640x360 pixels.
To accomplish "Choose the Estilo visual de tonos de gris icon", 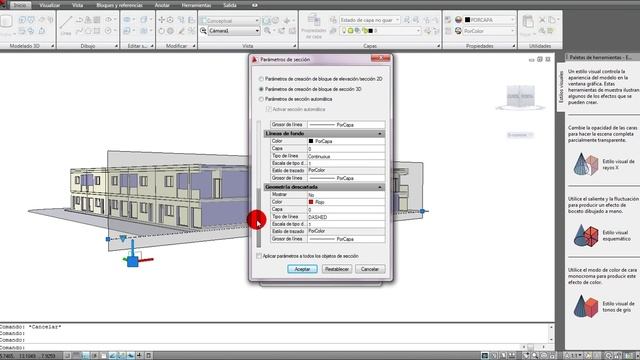I will click(585, 306).
